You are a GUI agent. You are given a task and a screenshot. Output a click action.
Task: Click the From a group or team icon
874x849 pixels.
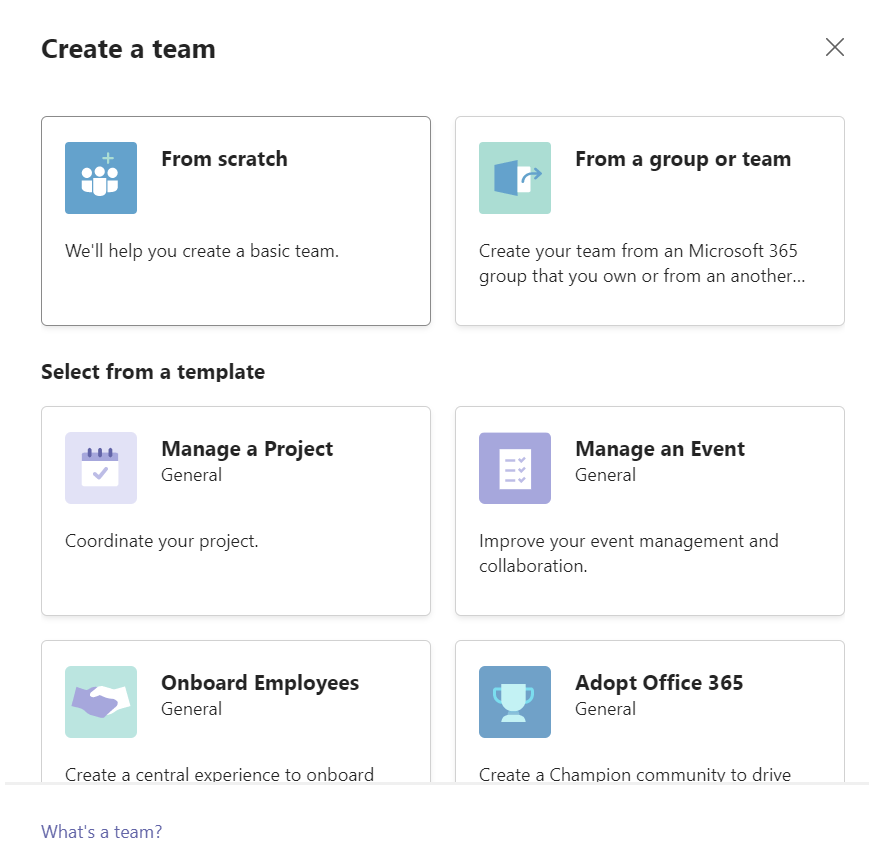point(514,178)
